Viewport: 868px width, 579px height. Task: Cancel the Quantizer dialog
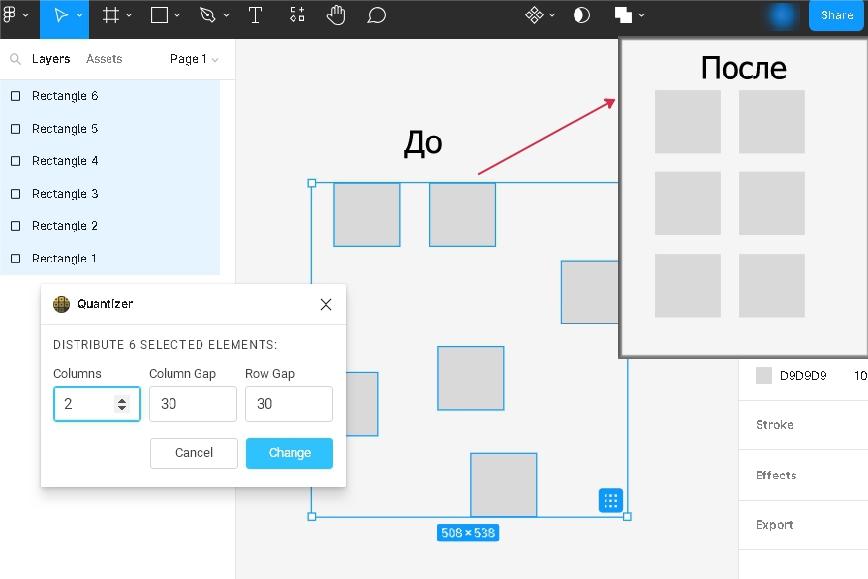[x=194, y=453]
